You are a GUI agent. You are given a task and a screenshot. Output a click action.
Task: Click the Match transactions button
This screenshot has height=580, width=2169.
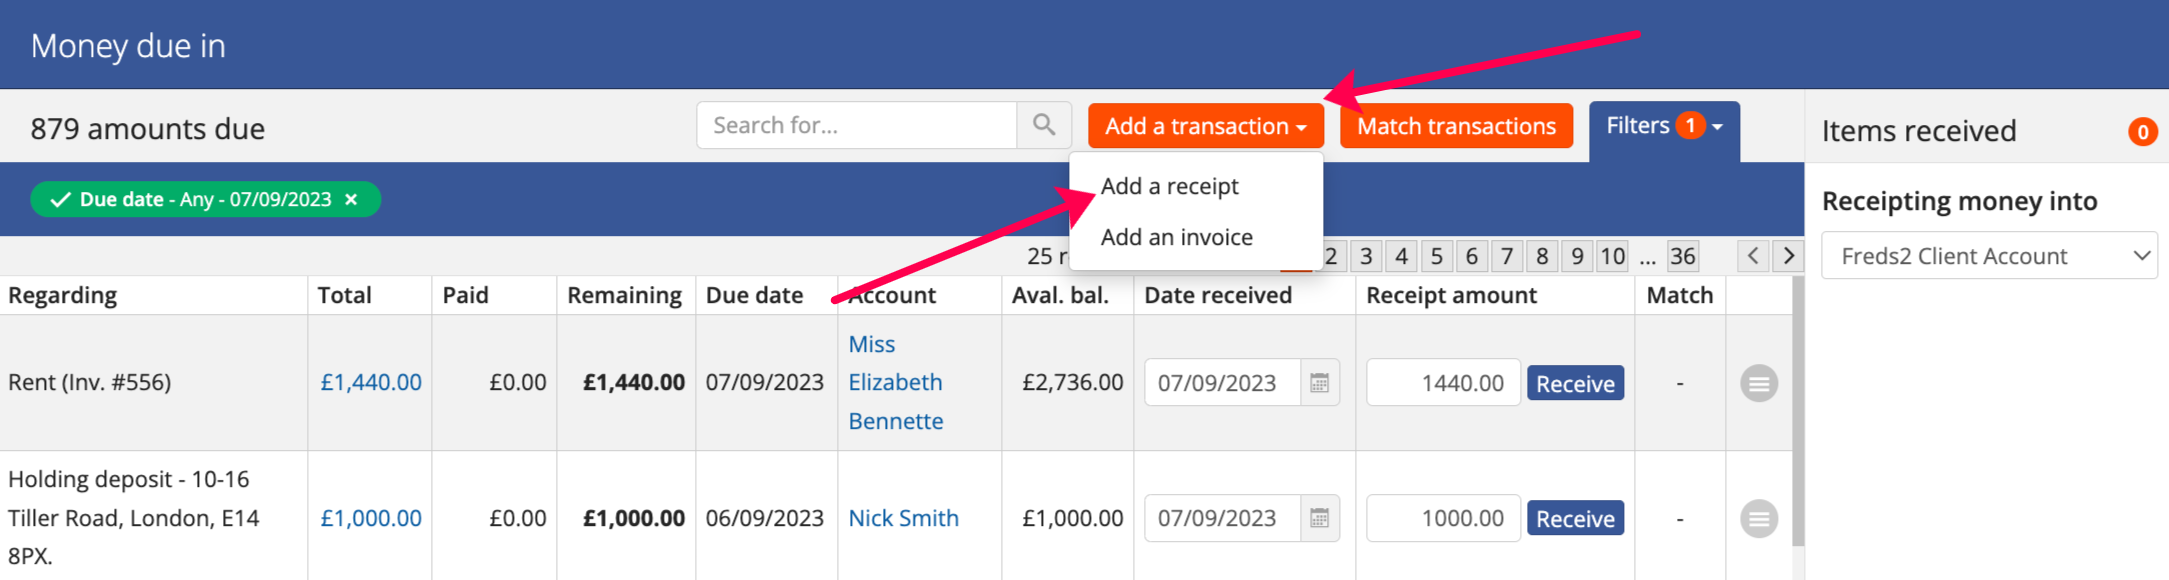coord(1456,126)
